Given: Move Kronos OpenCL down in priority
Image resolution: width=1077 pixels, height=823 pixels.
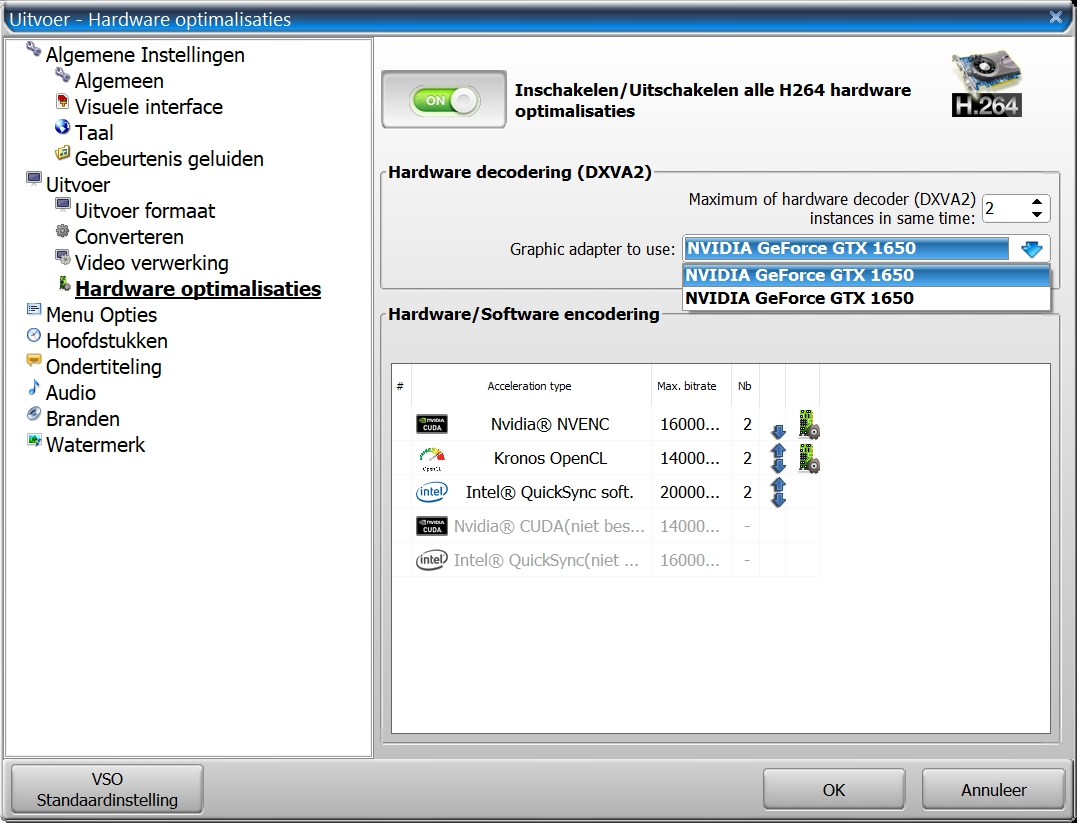Looking at the screenshot, I should (x=778, y=466).
